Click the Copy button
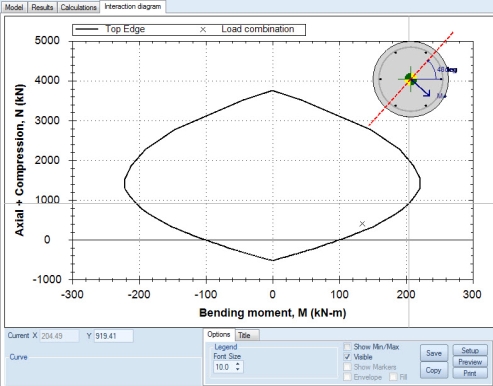The height and width of the screenshot is (386, 493). [433, 370]
